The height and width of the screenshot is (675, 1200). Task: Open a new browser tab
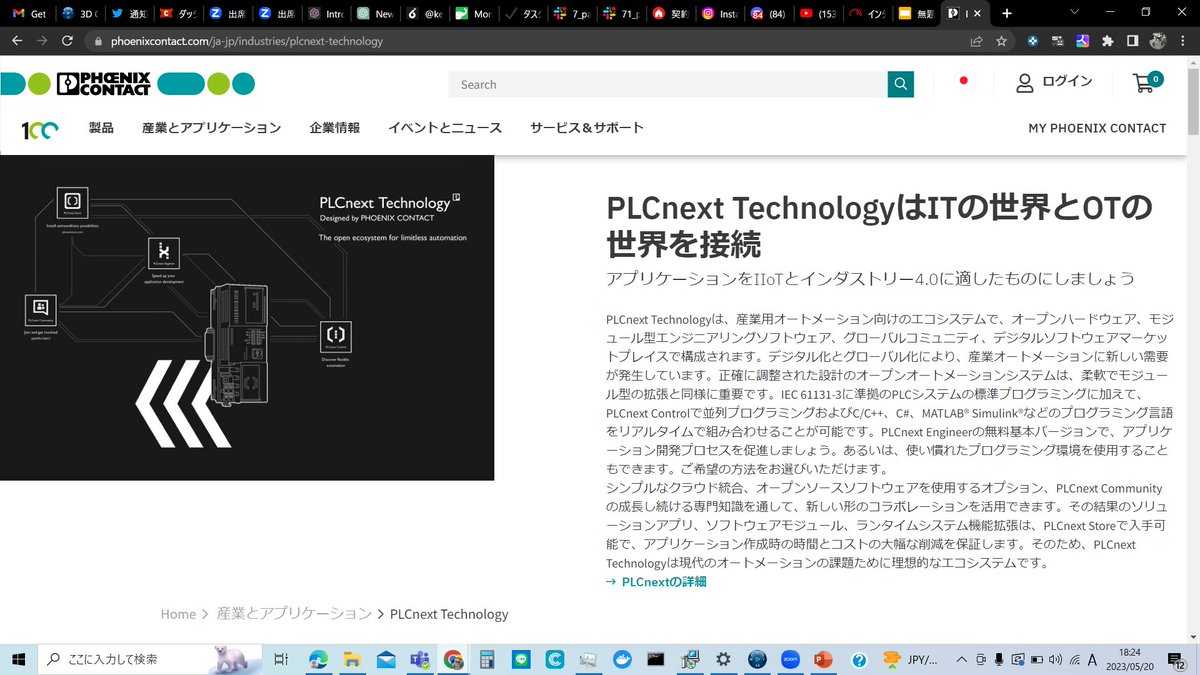tap(1006, 13)
